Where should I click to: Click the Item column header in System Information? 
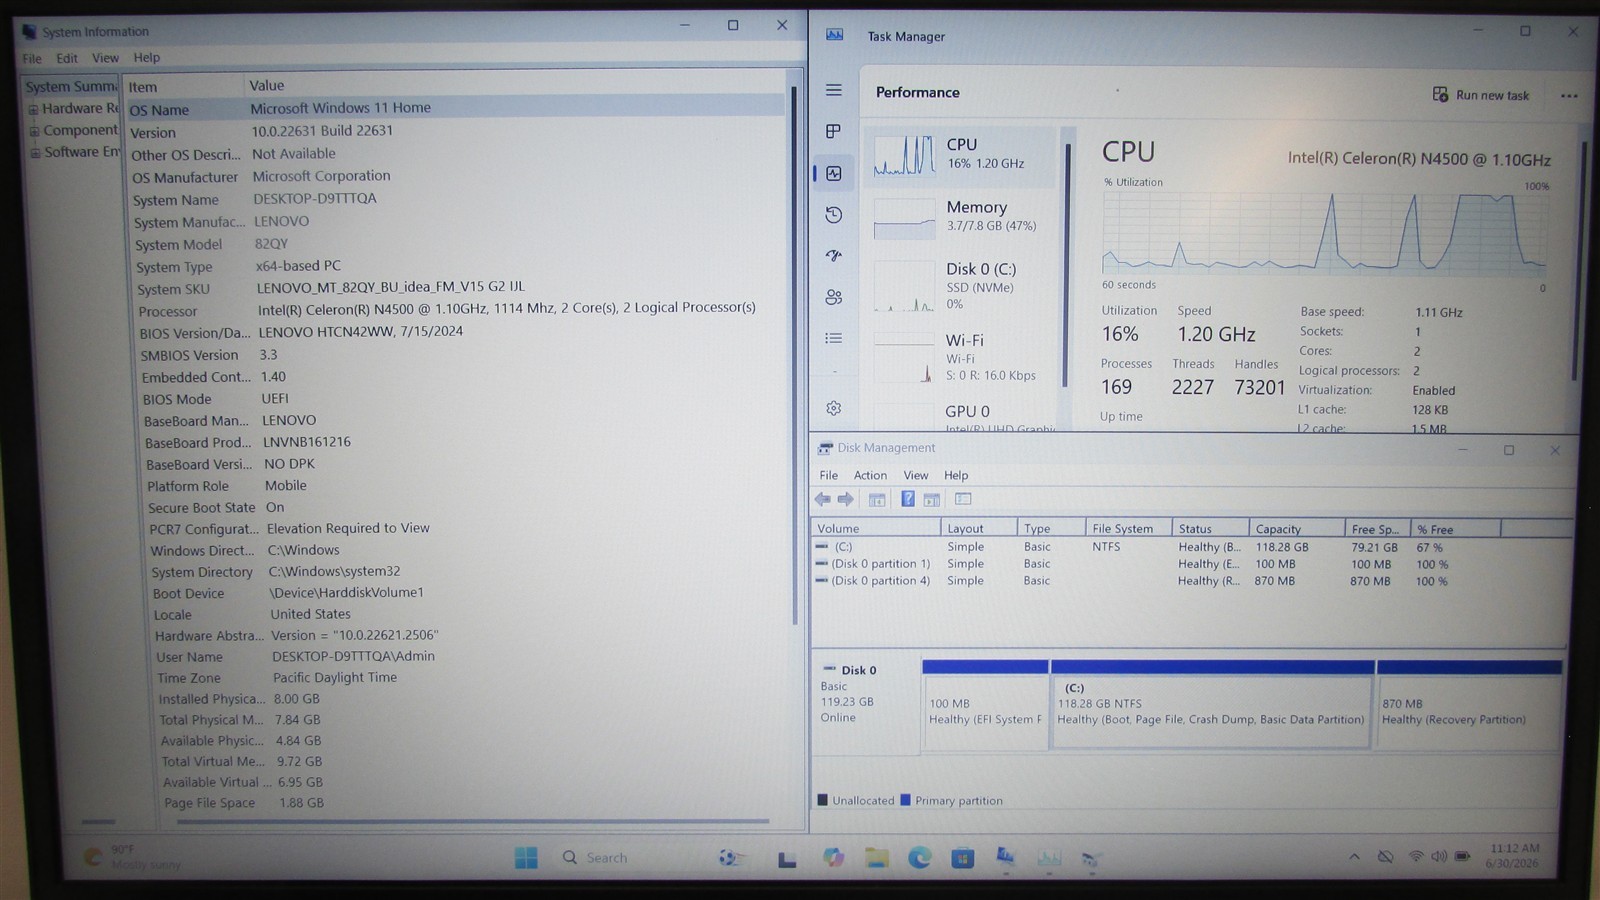coord(183,87)
